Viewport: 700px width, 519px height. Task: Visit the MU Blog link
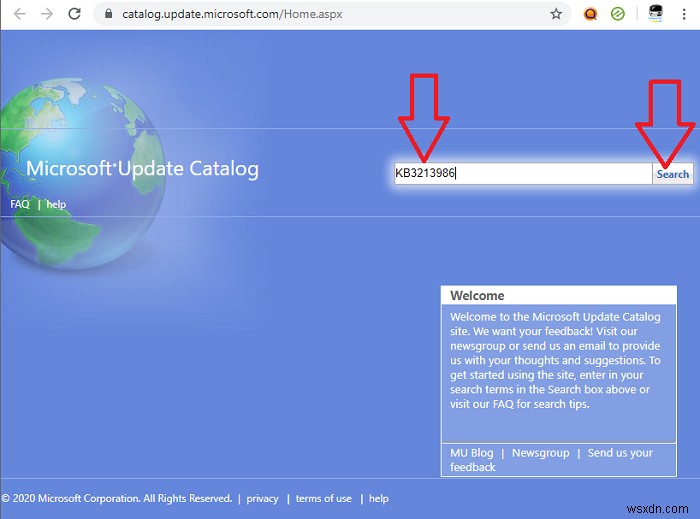(471, 453)
